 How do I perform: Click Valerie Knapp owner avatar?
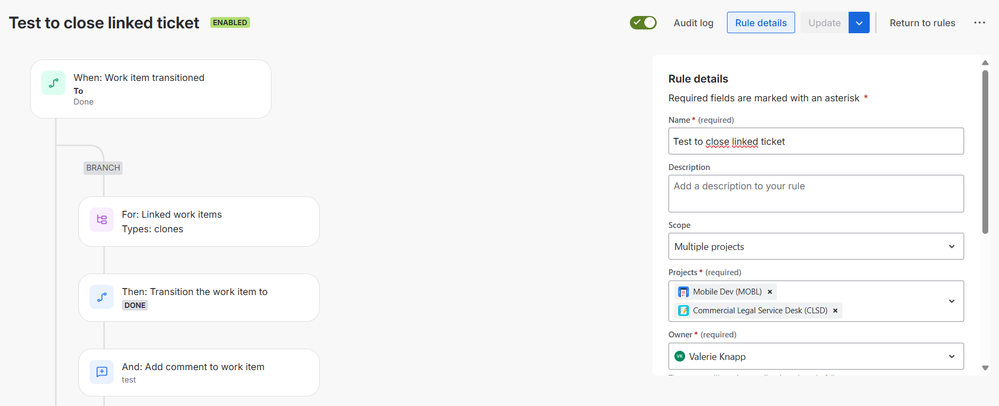tap(679, 356)
